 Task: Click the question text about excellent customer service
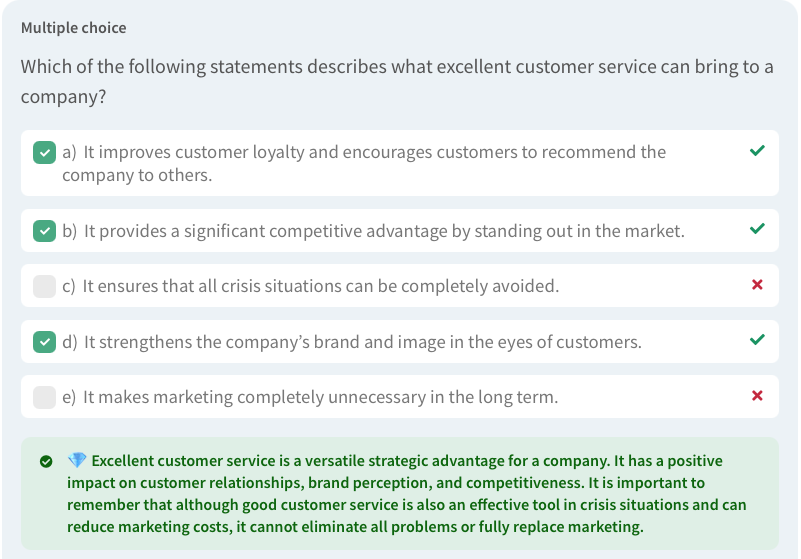397,82
